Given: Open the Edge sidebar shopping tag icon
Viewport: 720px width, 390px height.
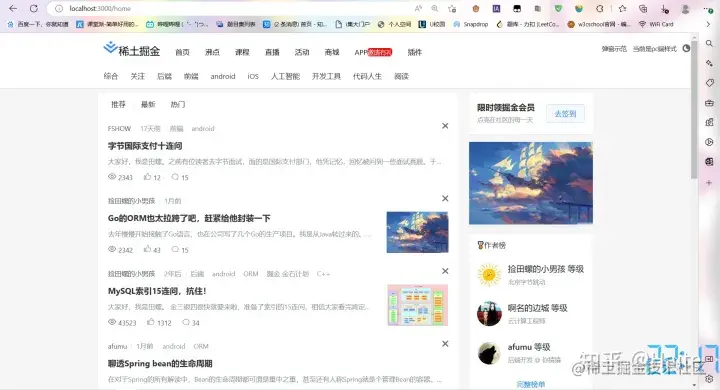Looking at the screenshot, I should [709, 83].
